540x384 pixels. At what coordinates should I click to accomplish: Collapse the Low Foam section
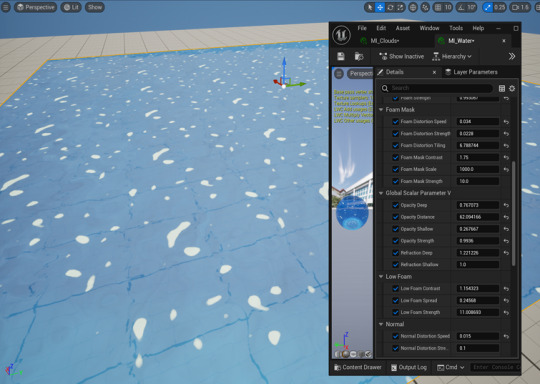click(381, 277)
